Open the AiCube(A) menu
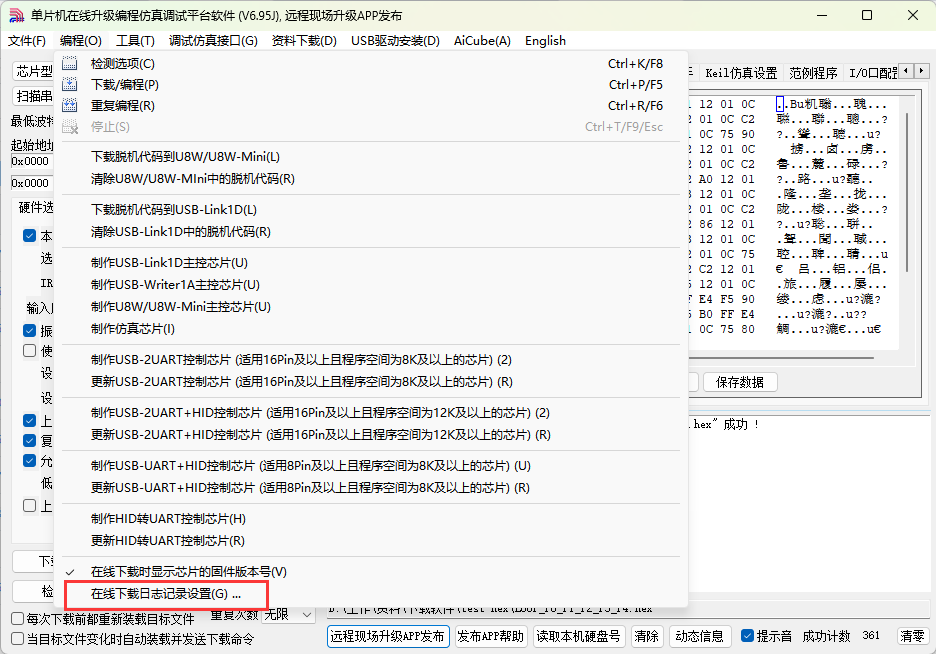This screenshot has height=654, width=936. coord(482,41)
